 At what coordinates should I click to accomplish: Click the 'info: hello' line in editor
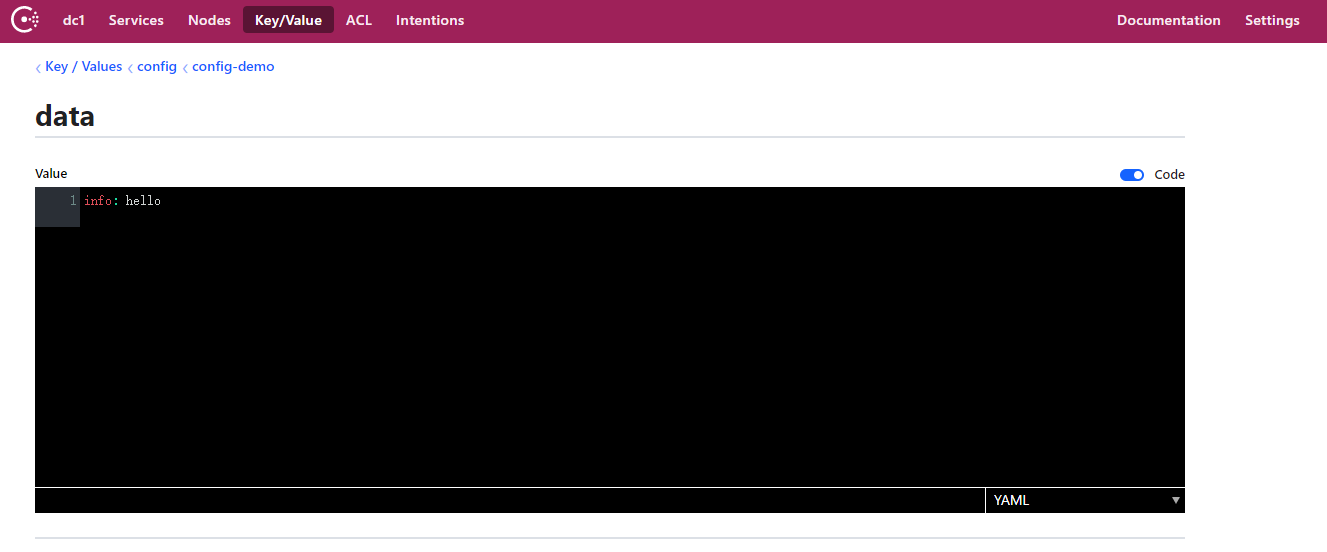[122, 201]
